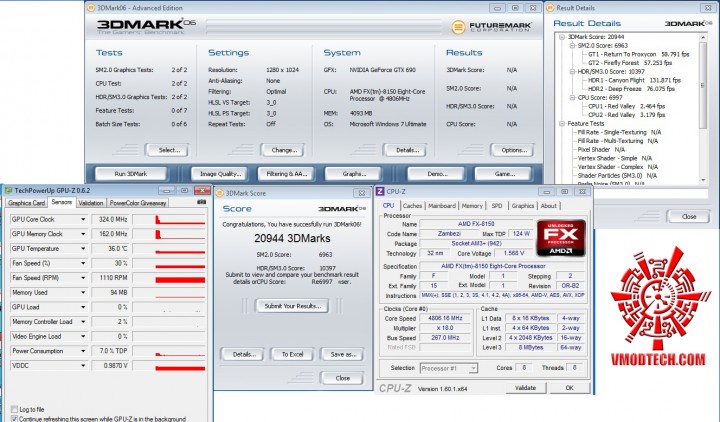Select GT1 - Return To Proxycon tree row
720x422 pixels.
pos(639,54)
